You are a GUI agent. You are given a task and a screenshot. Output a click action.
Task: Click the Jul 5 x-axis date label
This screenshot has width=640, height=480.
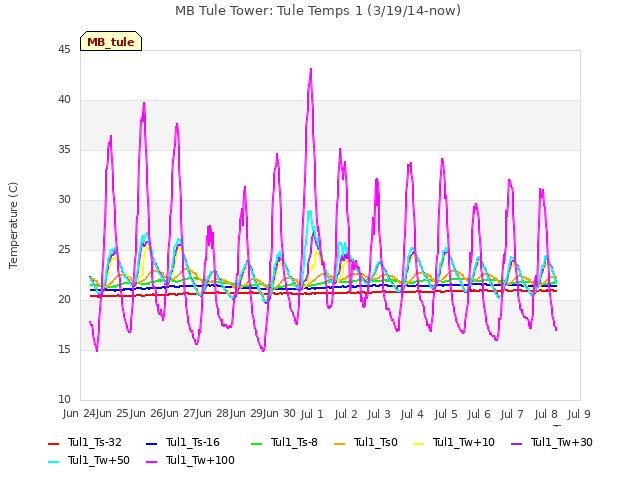446,414
